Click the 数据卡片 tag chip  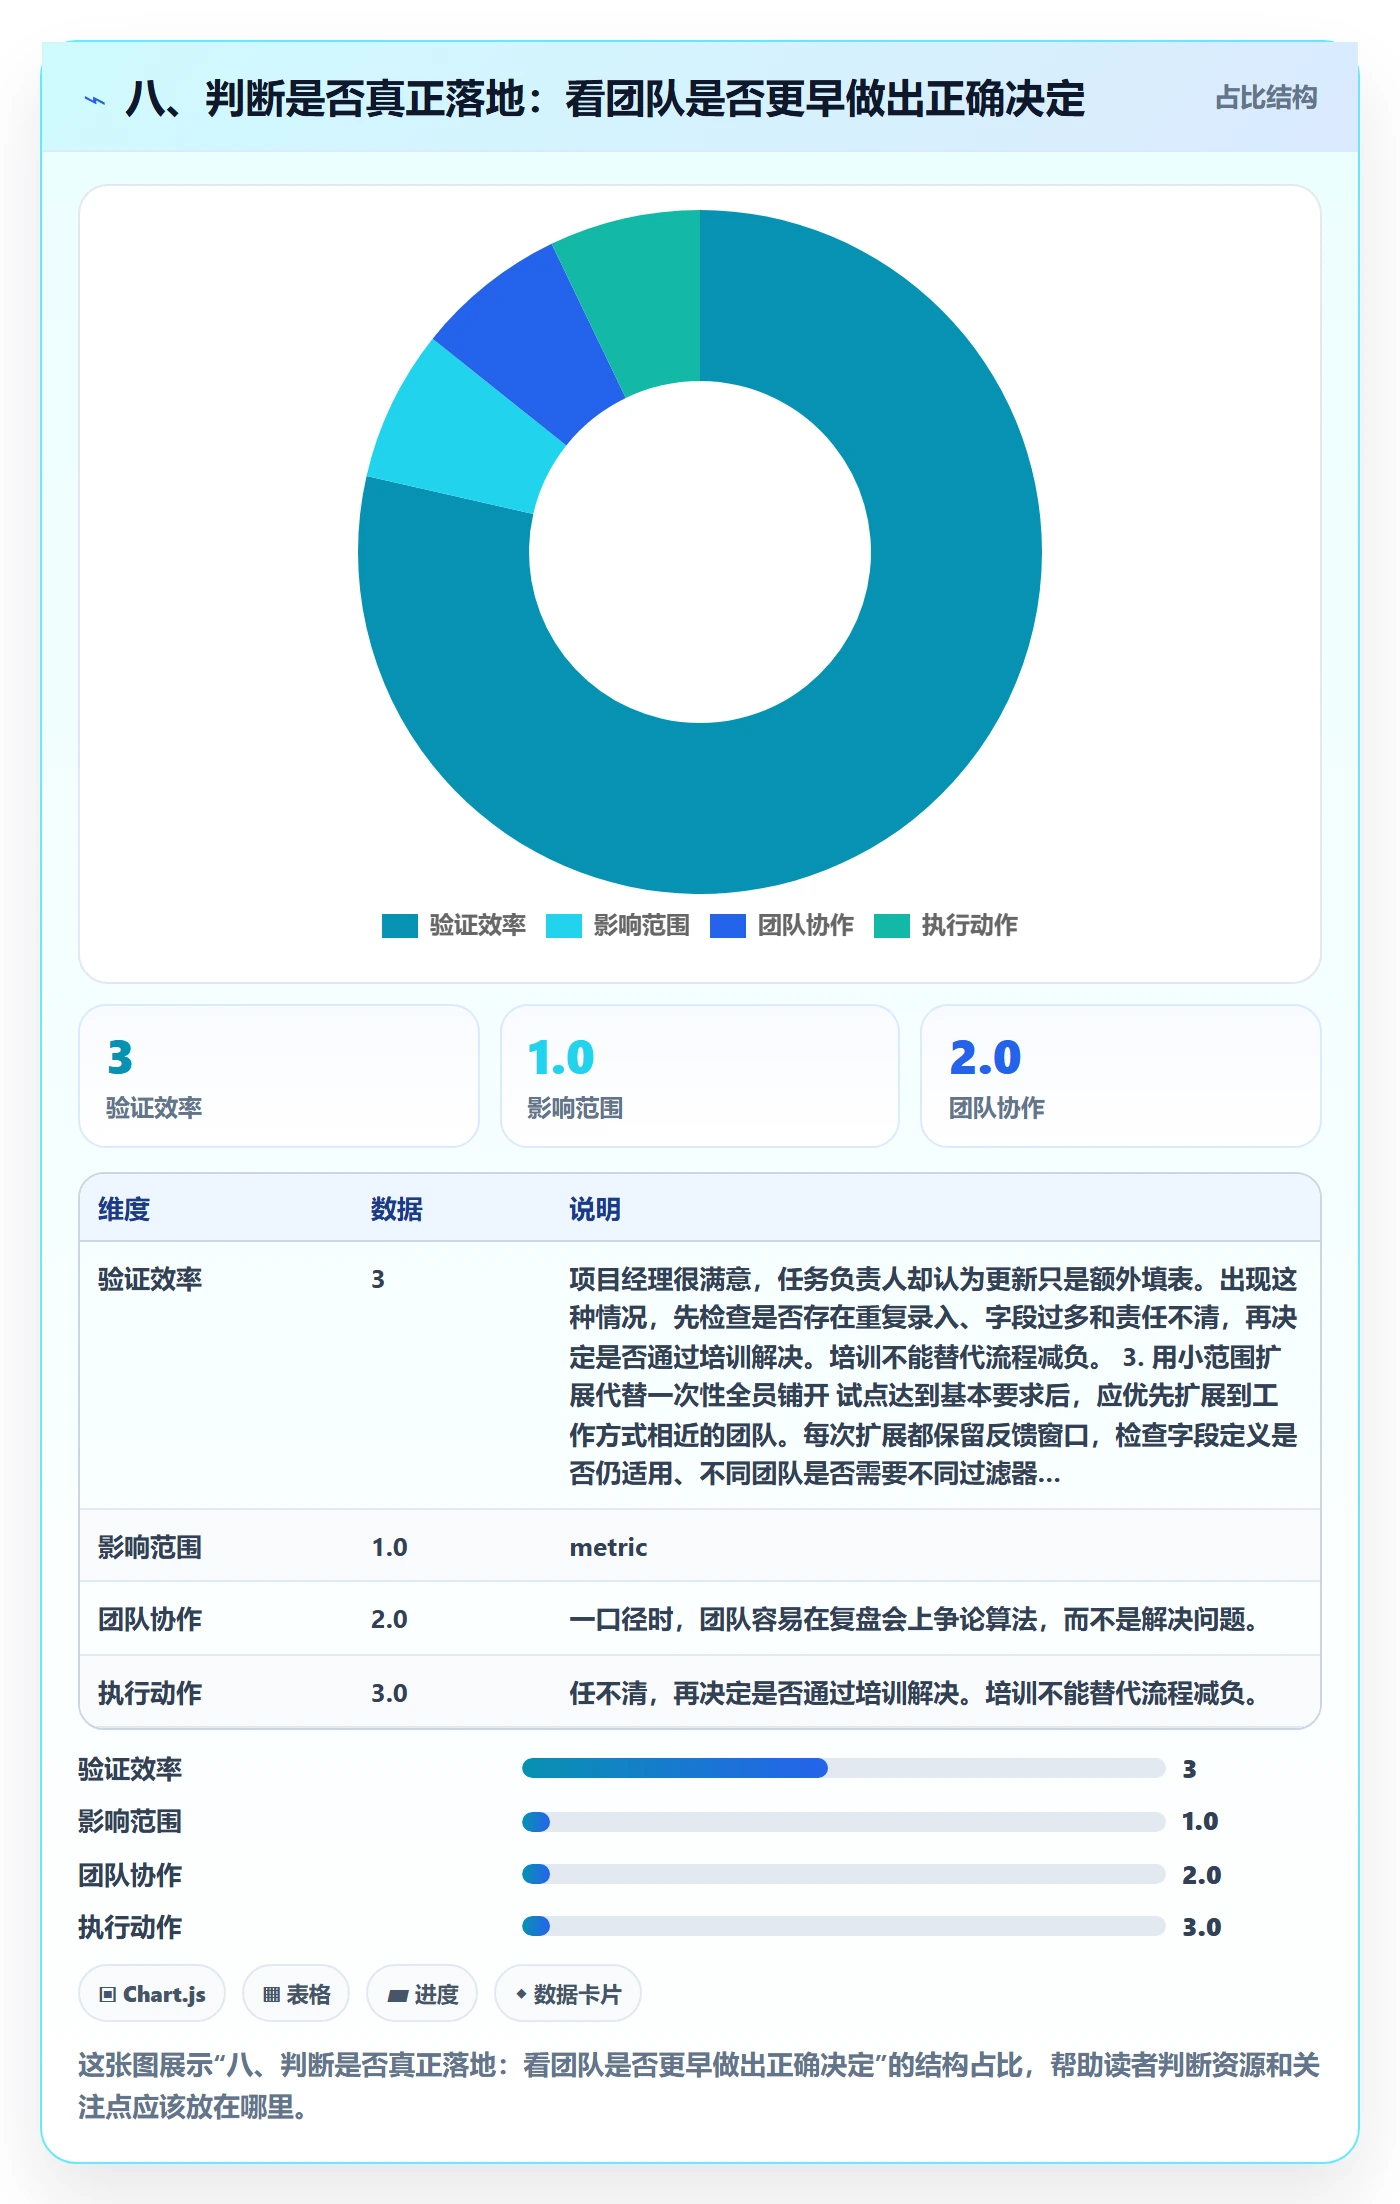point(568,1994)
